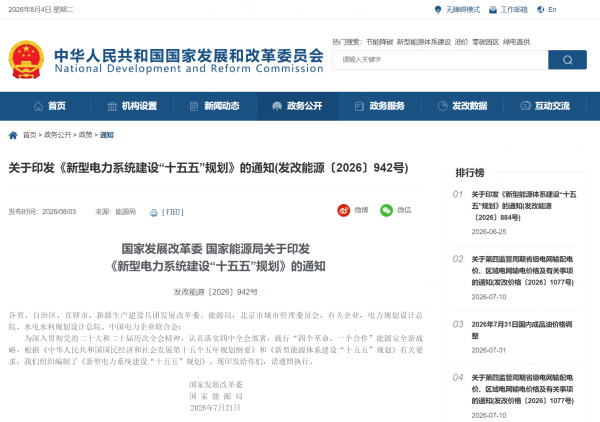Image resolution: width=600 pixels, height=422 pixels.
Task: Click the date 2026年8月4日 星期二
Action: 41,10
